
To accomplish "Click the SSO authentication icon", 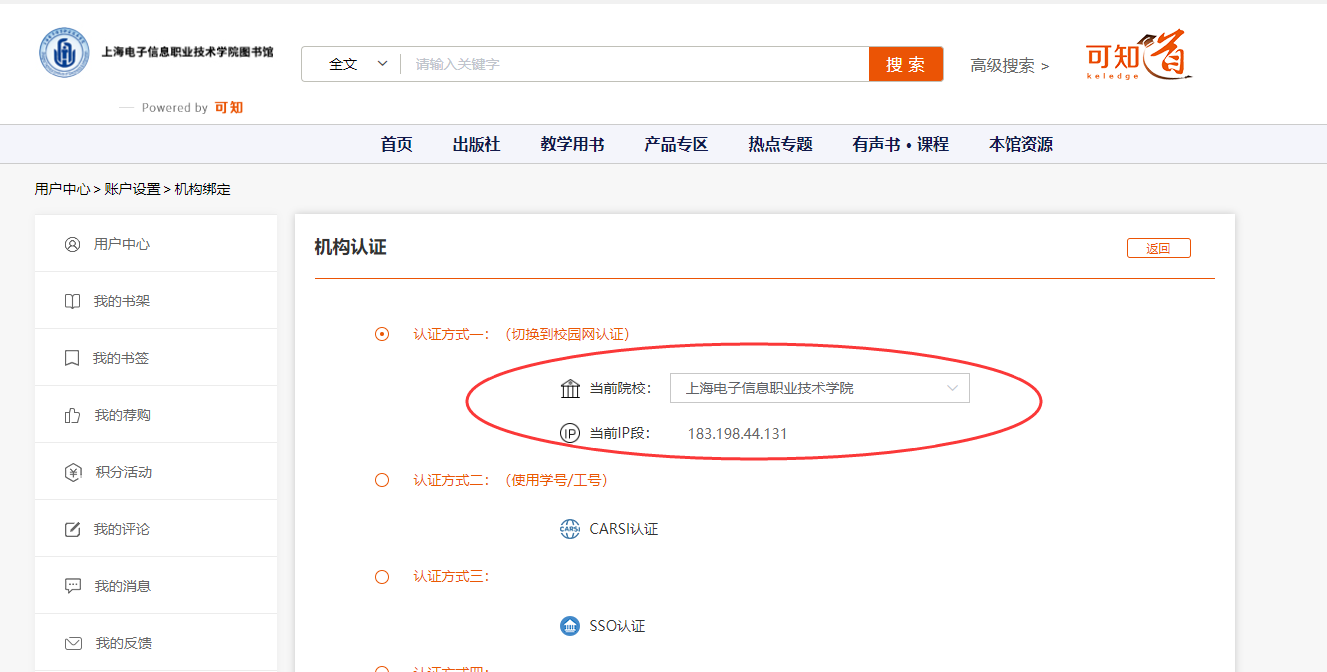I will [x=570, y=626].
